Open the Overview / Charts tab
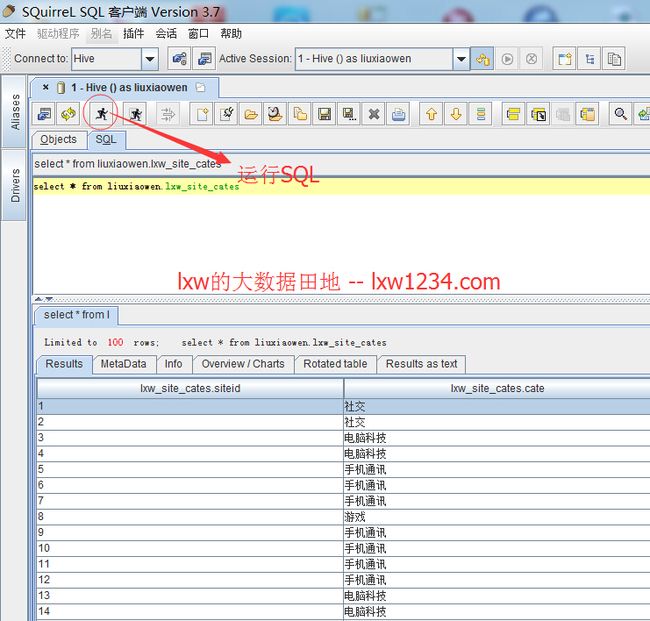 (243, 364)
